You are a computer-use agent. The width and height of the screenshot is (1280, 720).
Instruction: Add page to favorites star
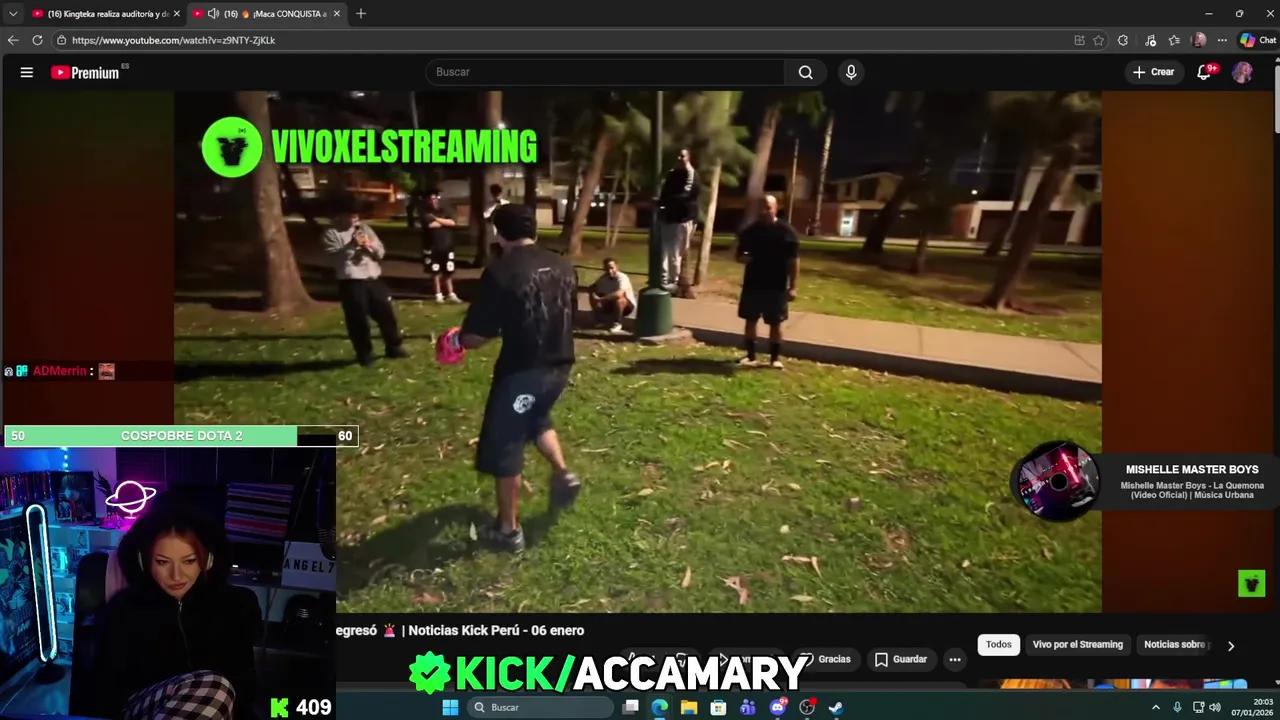coord(1098,40)
